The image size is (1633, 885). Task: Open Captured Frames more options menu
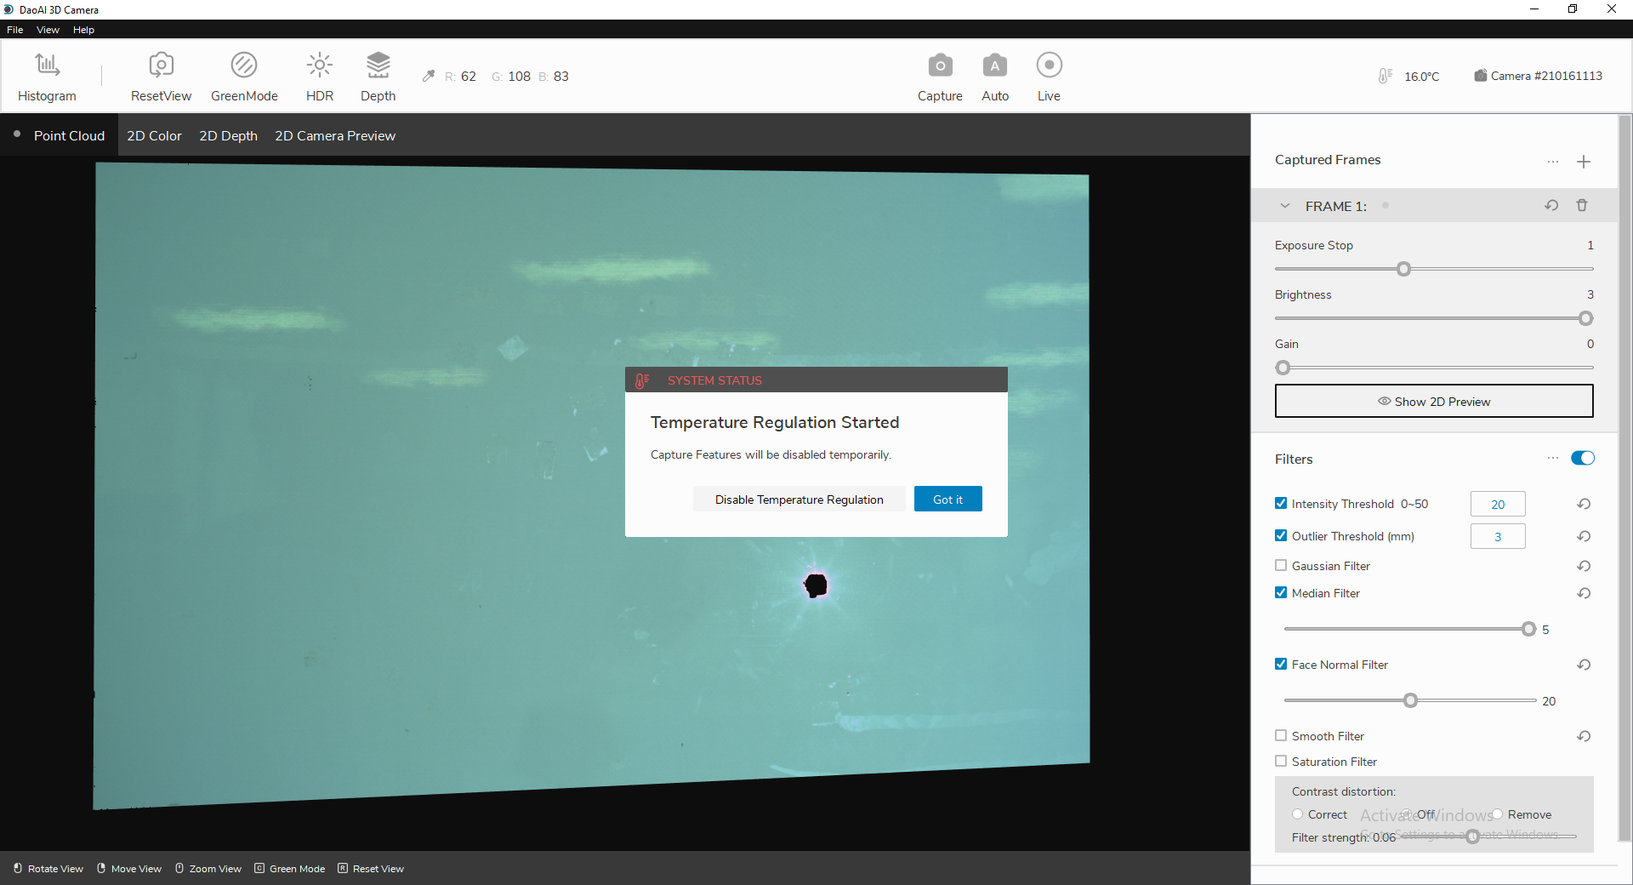point(1552,161)
